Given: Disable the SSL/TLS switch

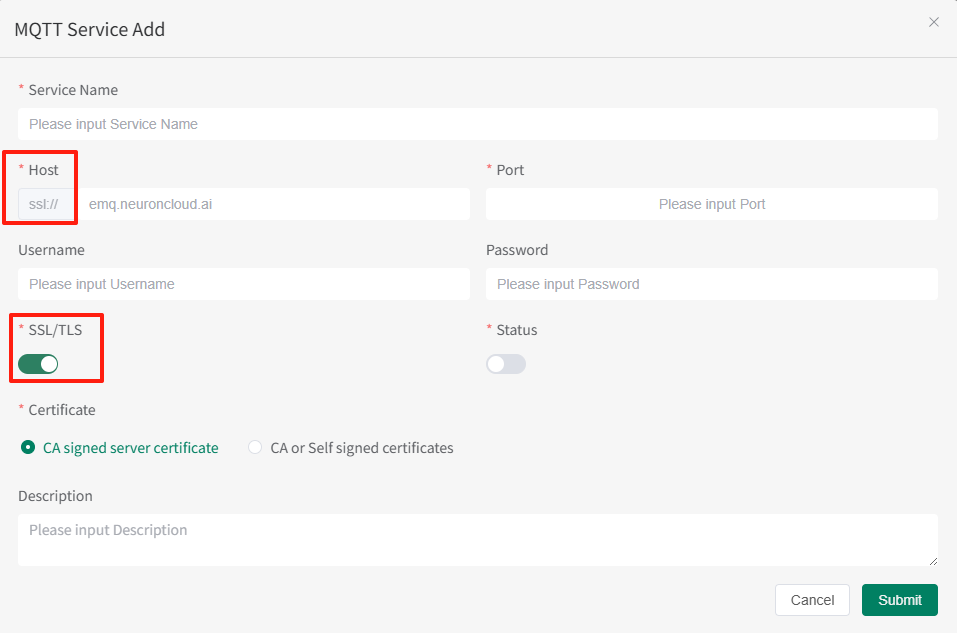Looking at the screenshot, I should pyautogui.click(x=38, y=364).
